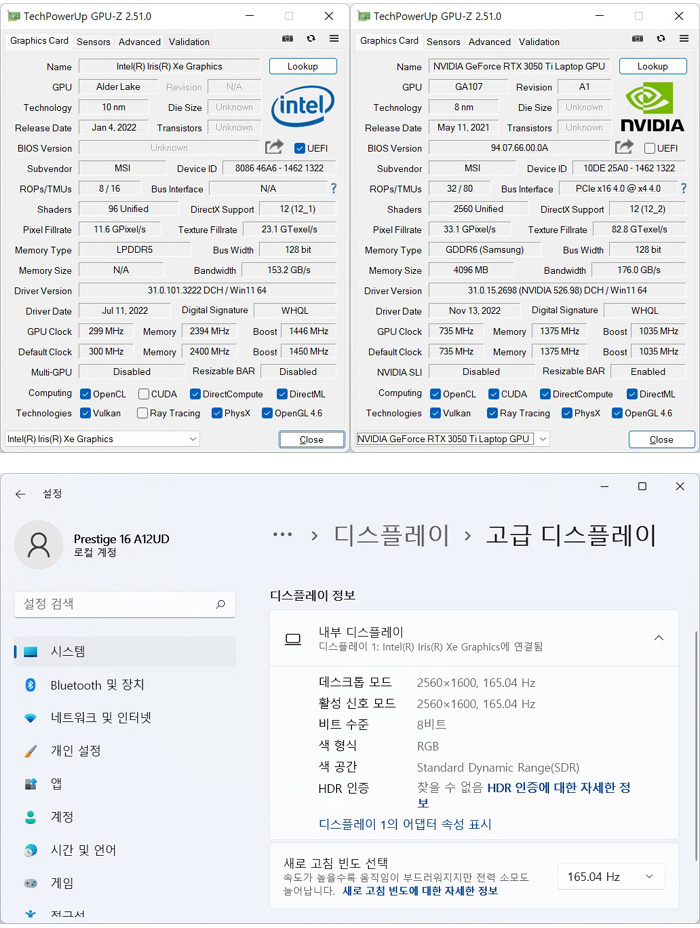Toggle the CUDA checkbox in Intel GPU-Z window
Screen dimensions: 700x928
tap(144, 394)
